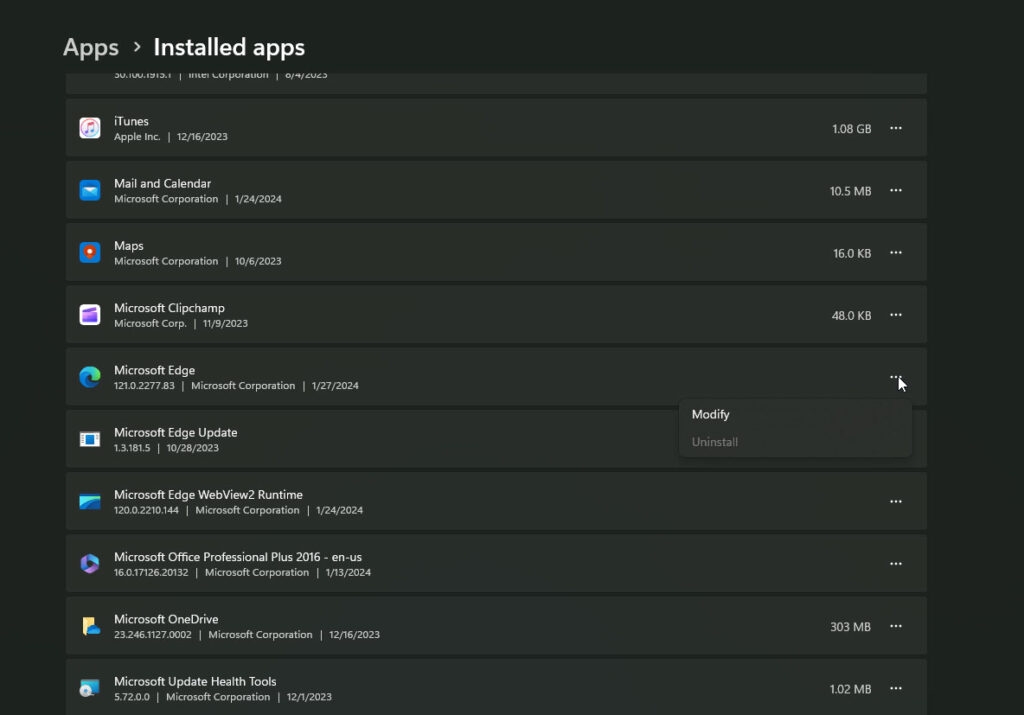The image size is (1024, 715).
Task: Click the 16.0 KB size of Maps
Action: coord(852,253)
